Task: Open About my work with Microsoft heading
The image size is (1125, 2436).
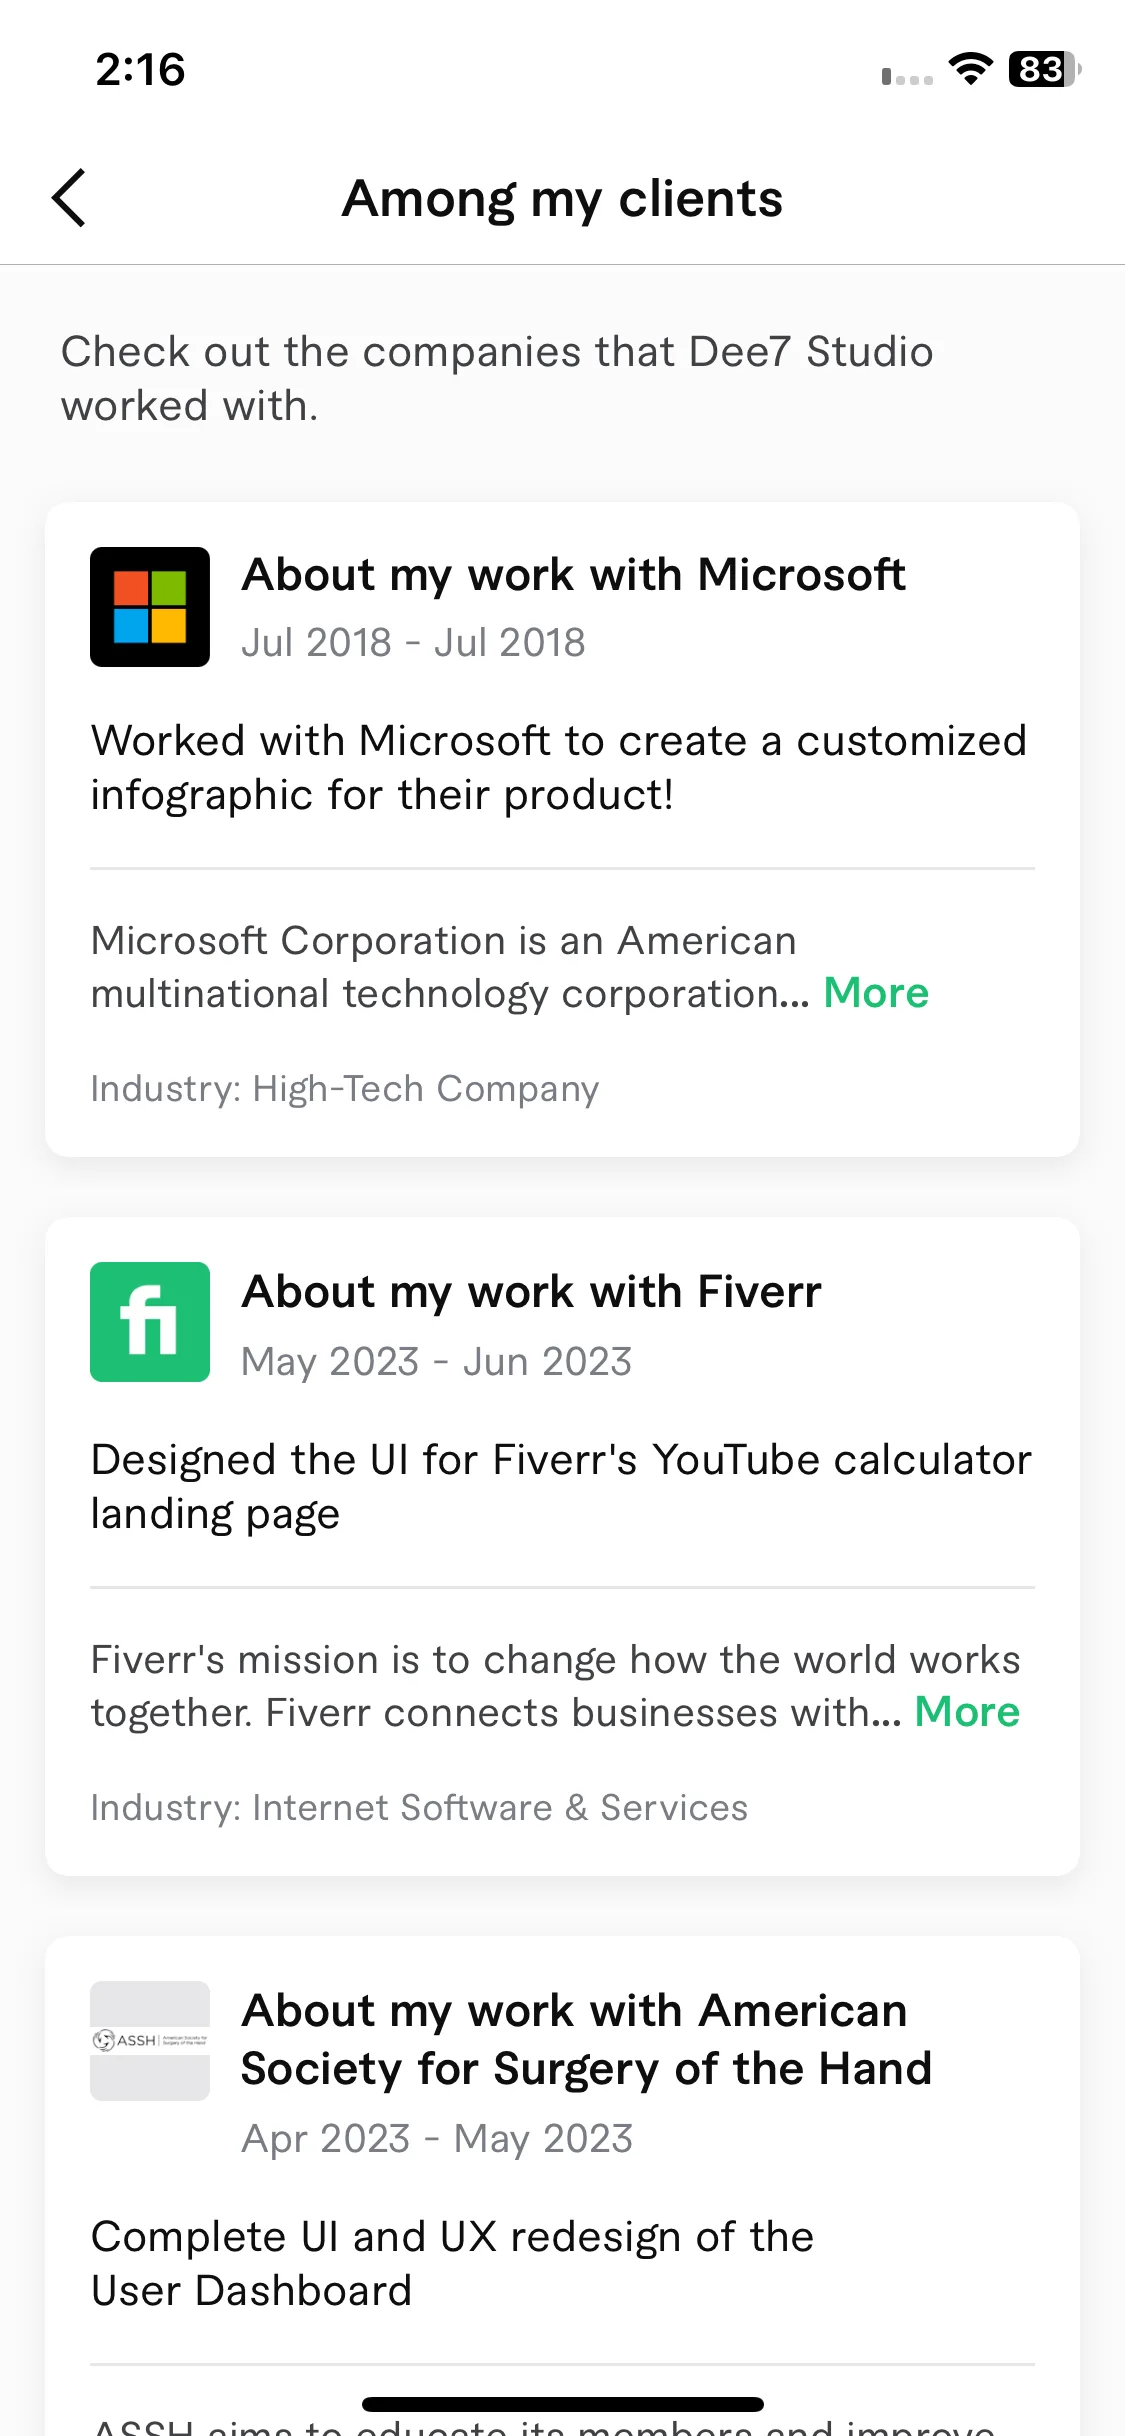Action: (x=573, y=576)
